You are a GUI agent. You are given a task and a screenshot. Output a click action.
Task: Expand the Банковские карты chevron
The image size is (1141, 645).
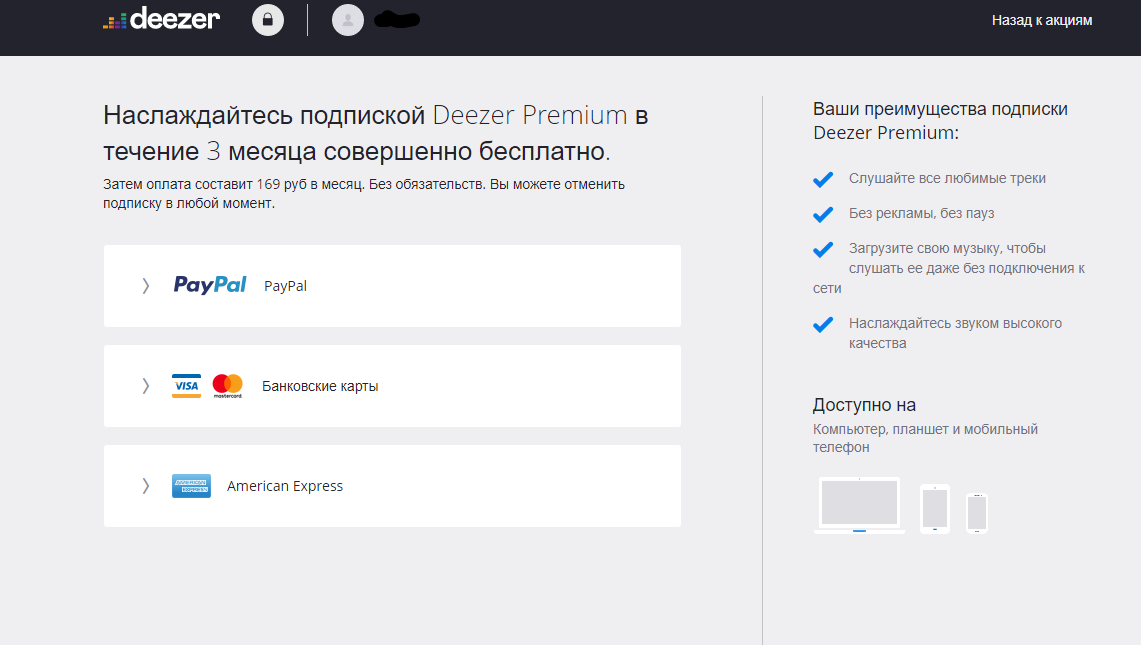tap(146, 386)
